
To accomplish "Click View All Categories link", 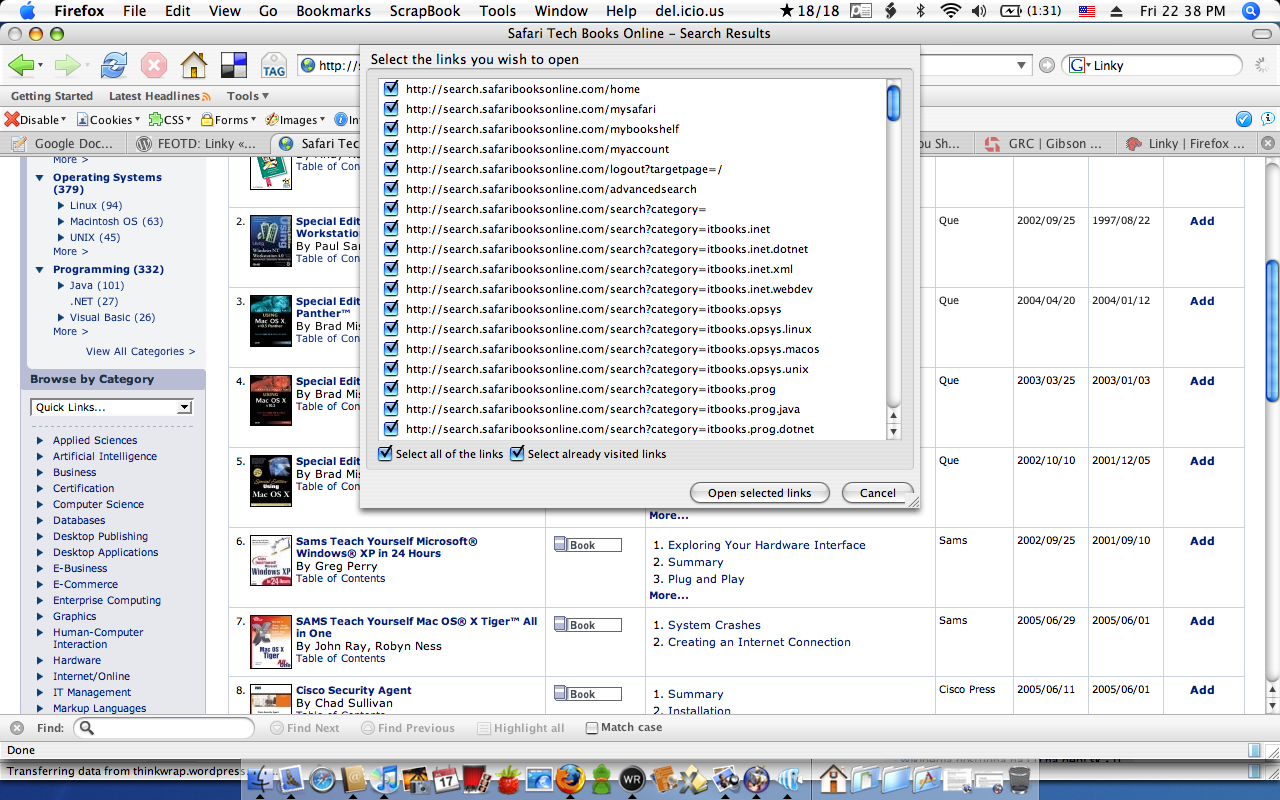I will tap(140, 351).
